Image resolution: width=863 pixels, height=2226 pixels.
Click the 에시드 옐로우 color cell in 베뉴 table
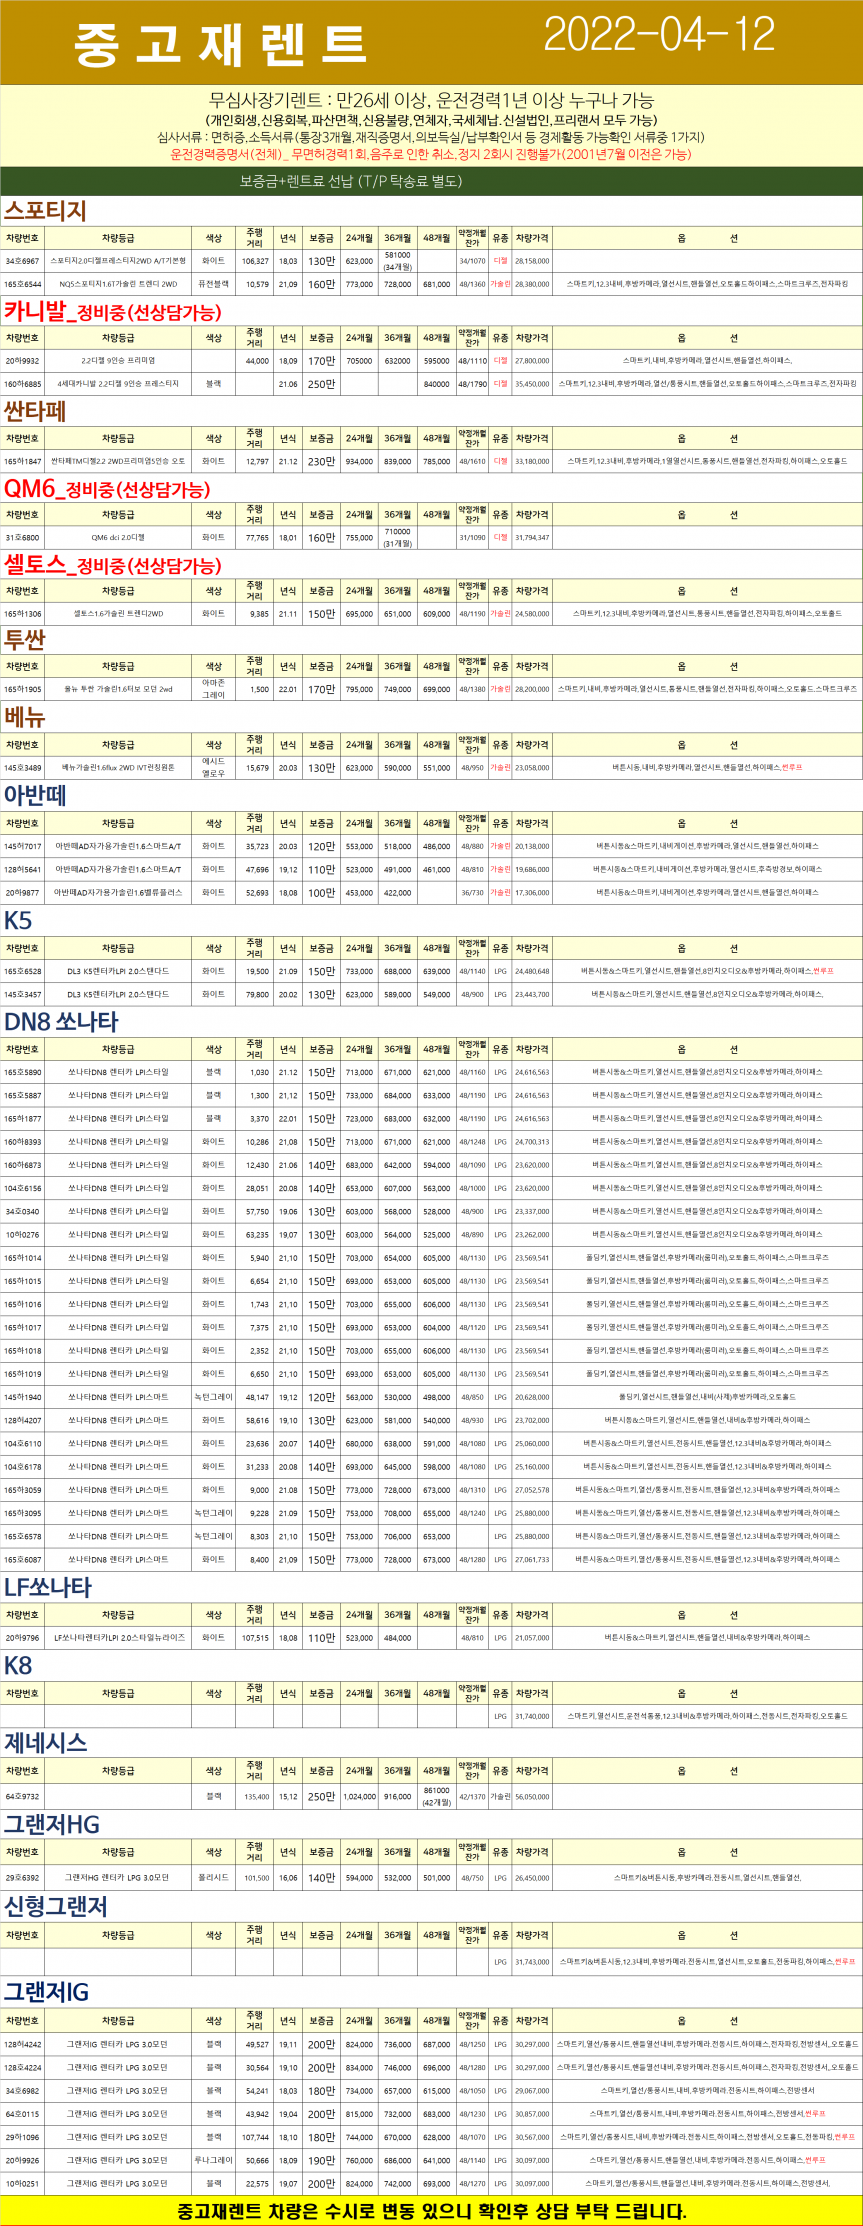coord(214,768)
